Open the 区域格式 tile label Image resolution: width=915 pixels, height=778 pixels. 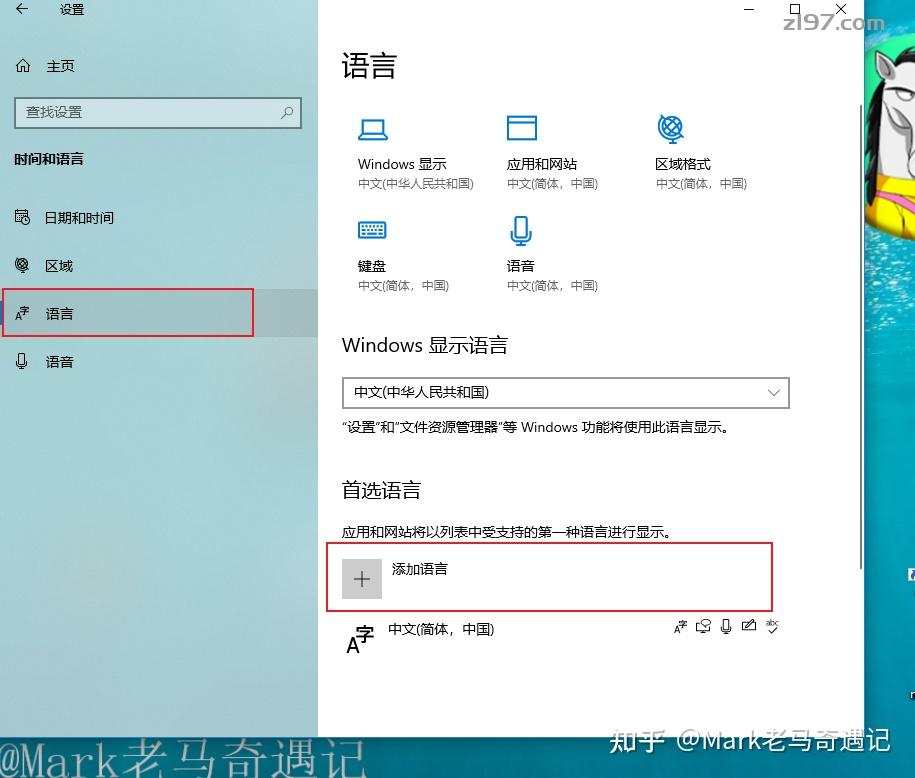[683, 164]
